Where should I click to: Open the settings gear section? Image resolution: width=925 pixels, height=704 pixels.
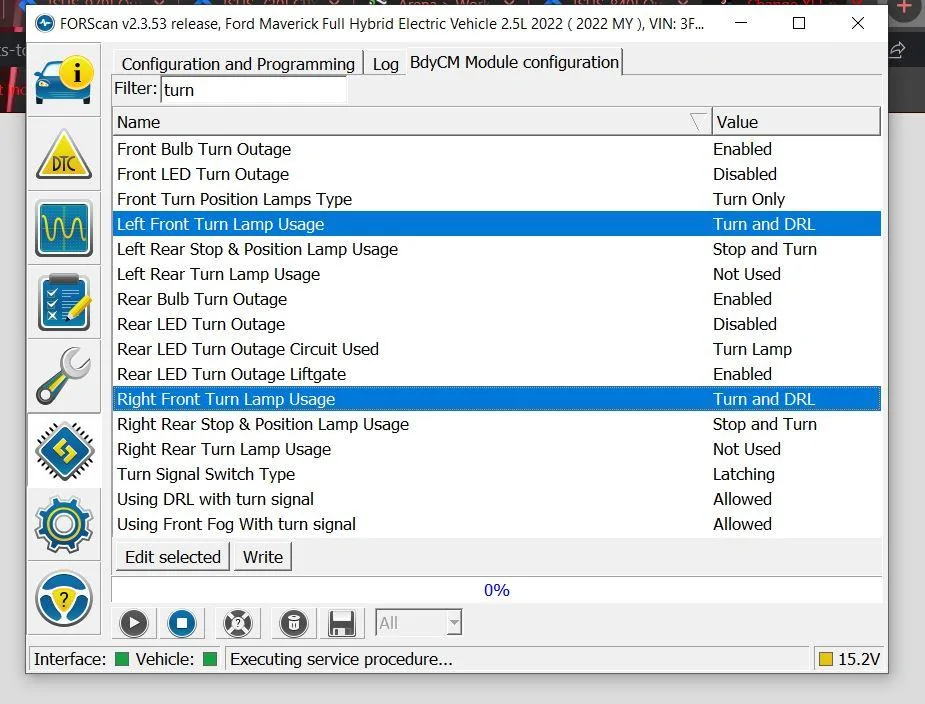pos(64,524)
